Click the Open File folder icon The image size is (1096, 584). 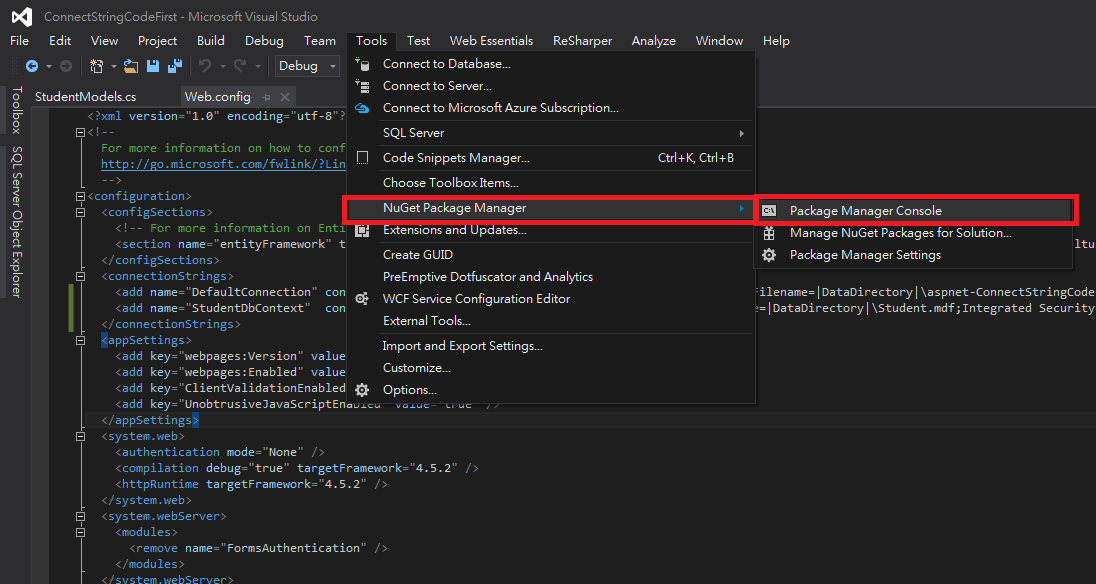[131, 66]
